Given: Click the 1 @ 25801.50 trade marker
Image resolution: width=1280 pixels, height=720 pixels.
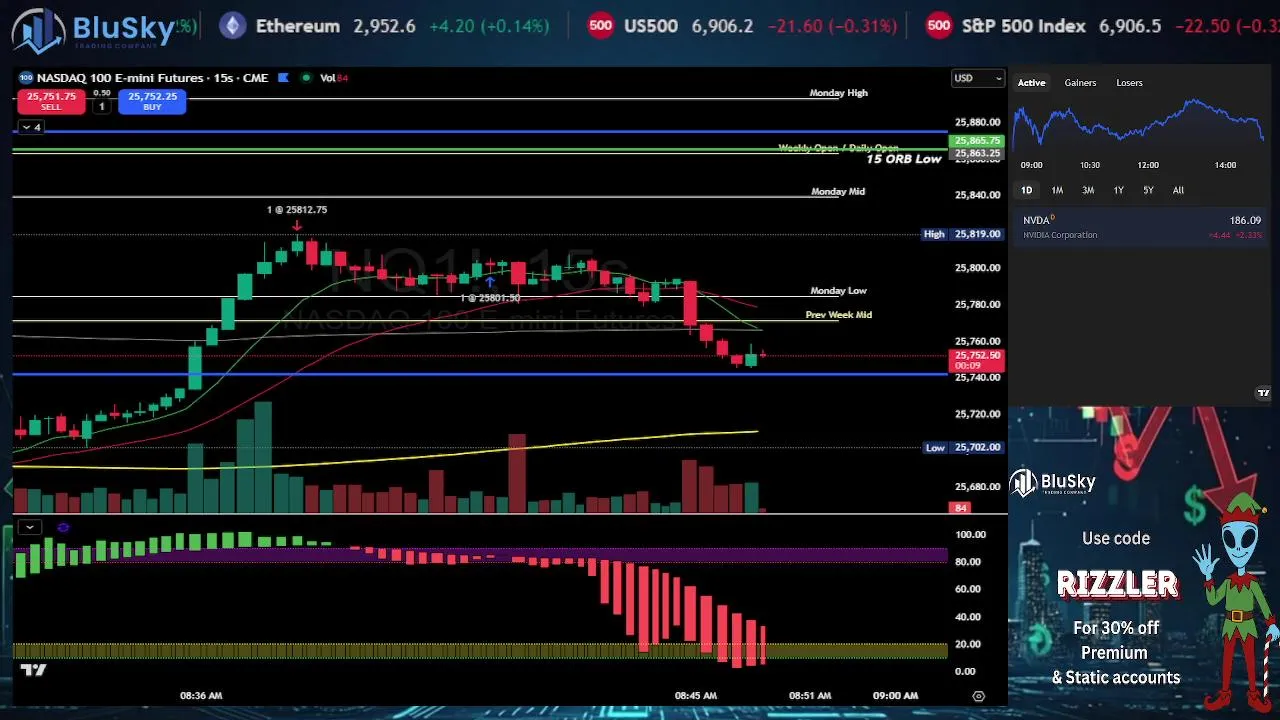Looking at the screenshot, I should click(490, 298).
